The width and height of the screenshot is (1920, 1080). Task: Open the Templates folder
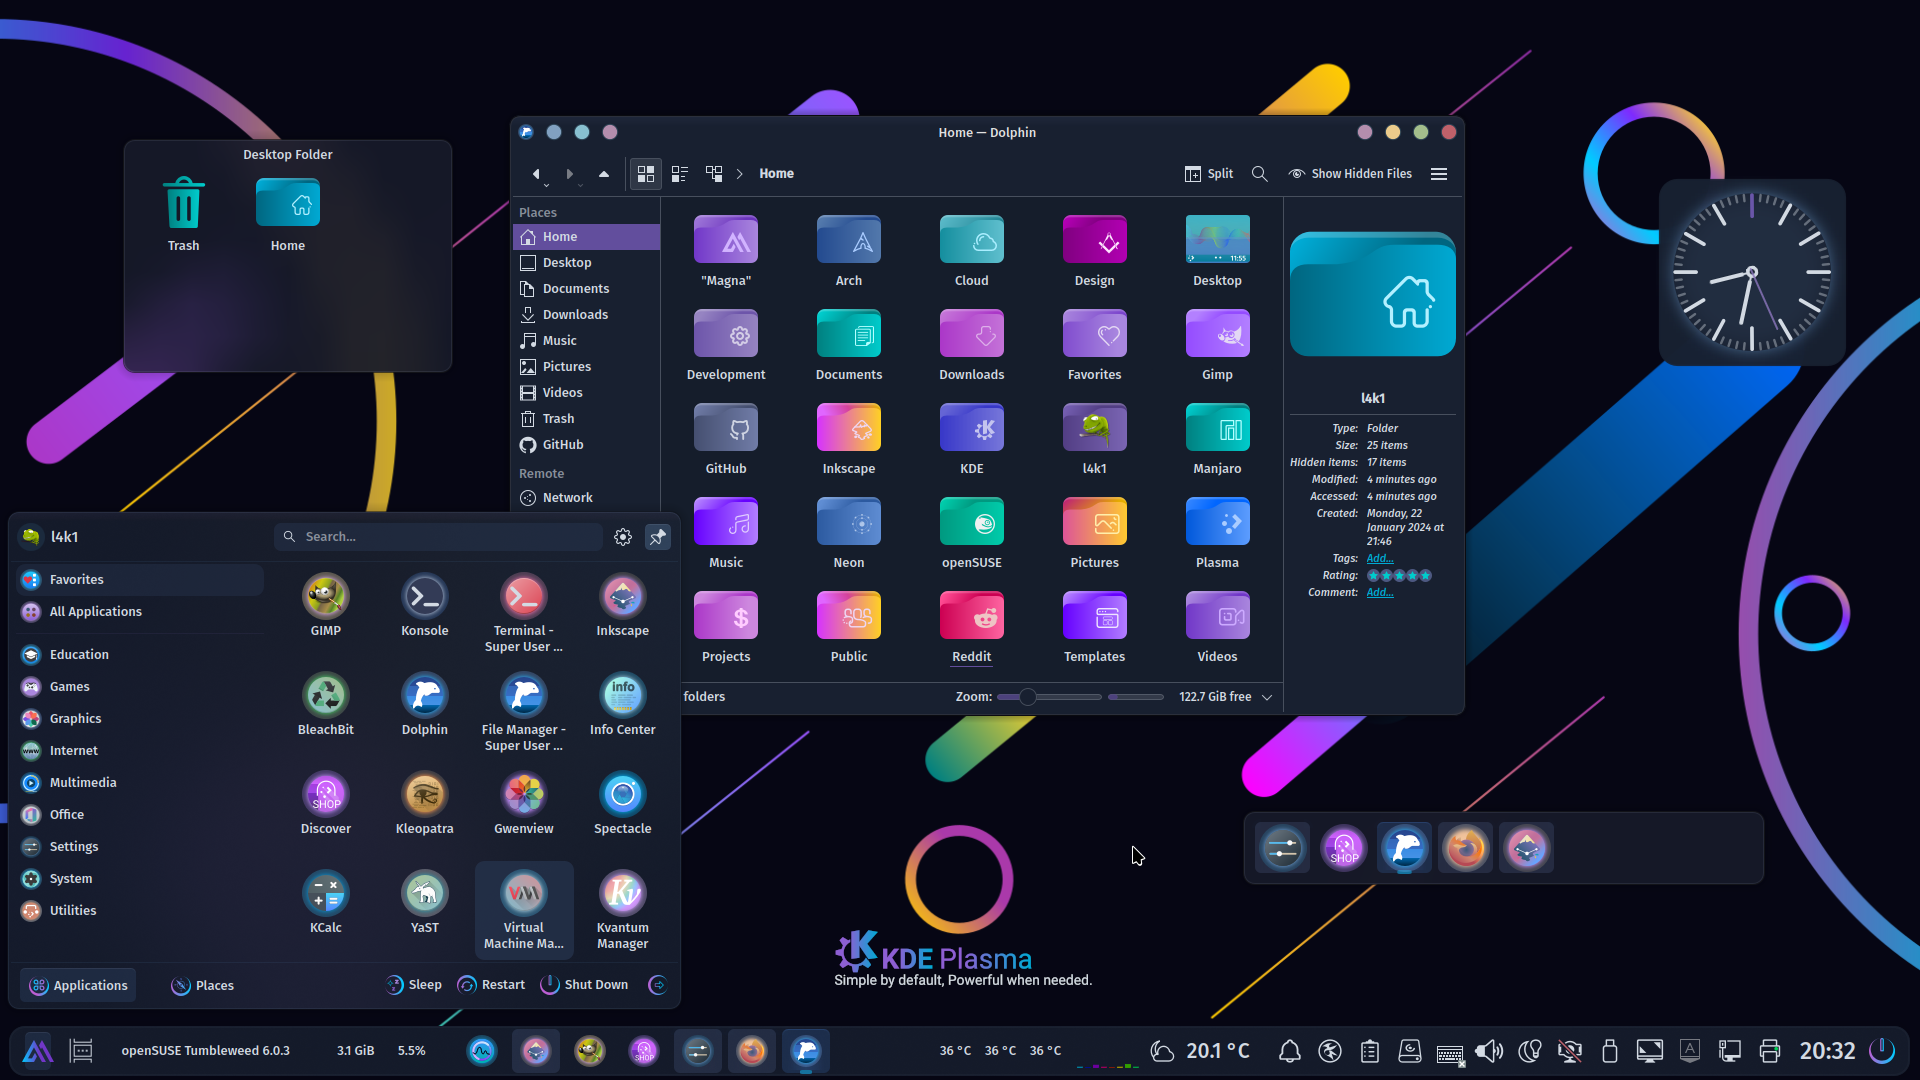point(1094,626)
